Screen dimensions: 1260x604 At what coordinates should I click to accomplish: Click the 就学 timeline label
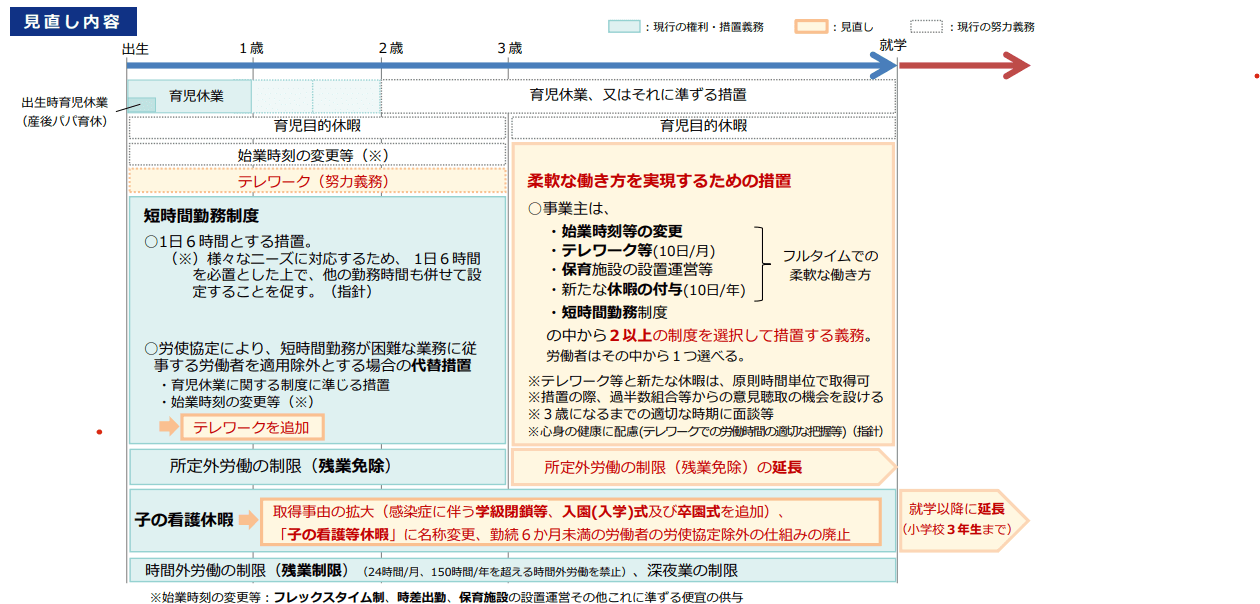pos(893,44)
